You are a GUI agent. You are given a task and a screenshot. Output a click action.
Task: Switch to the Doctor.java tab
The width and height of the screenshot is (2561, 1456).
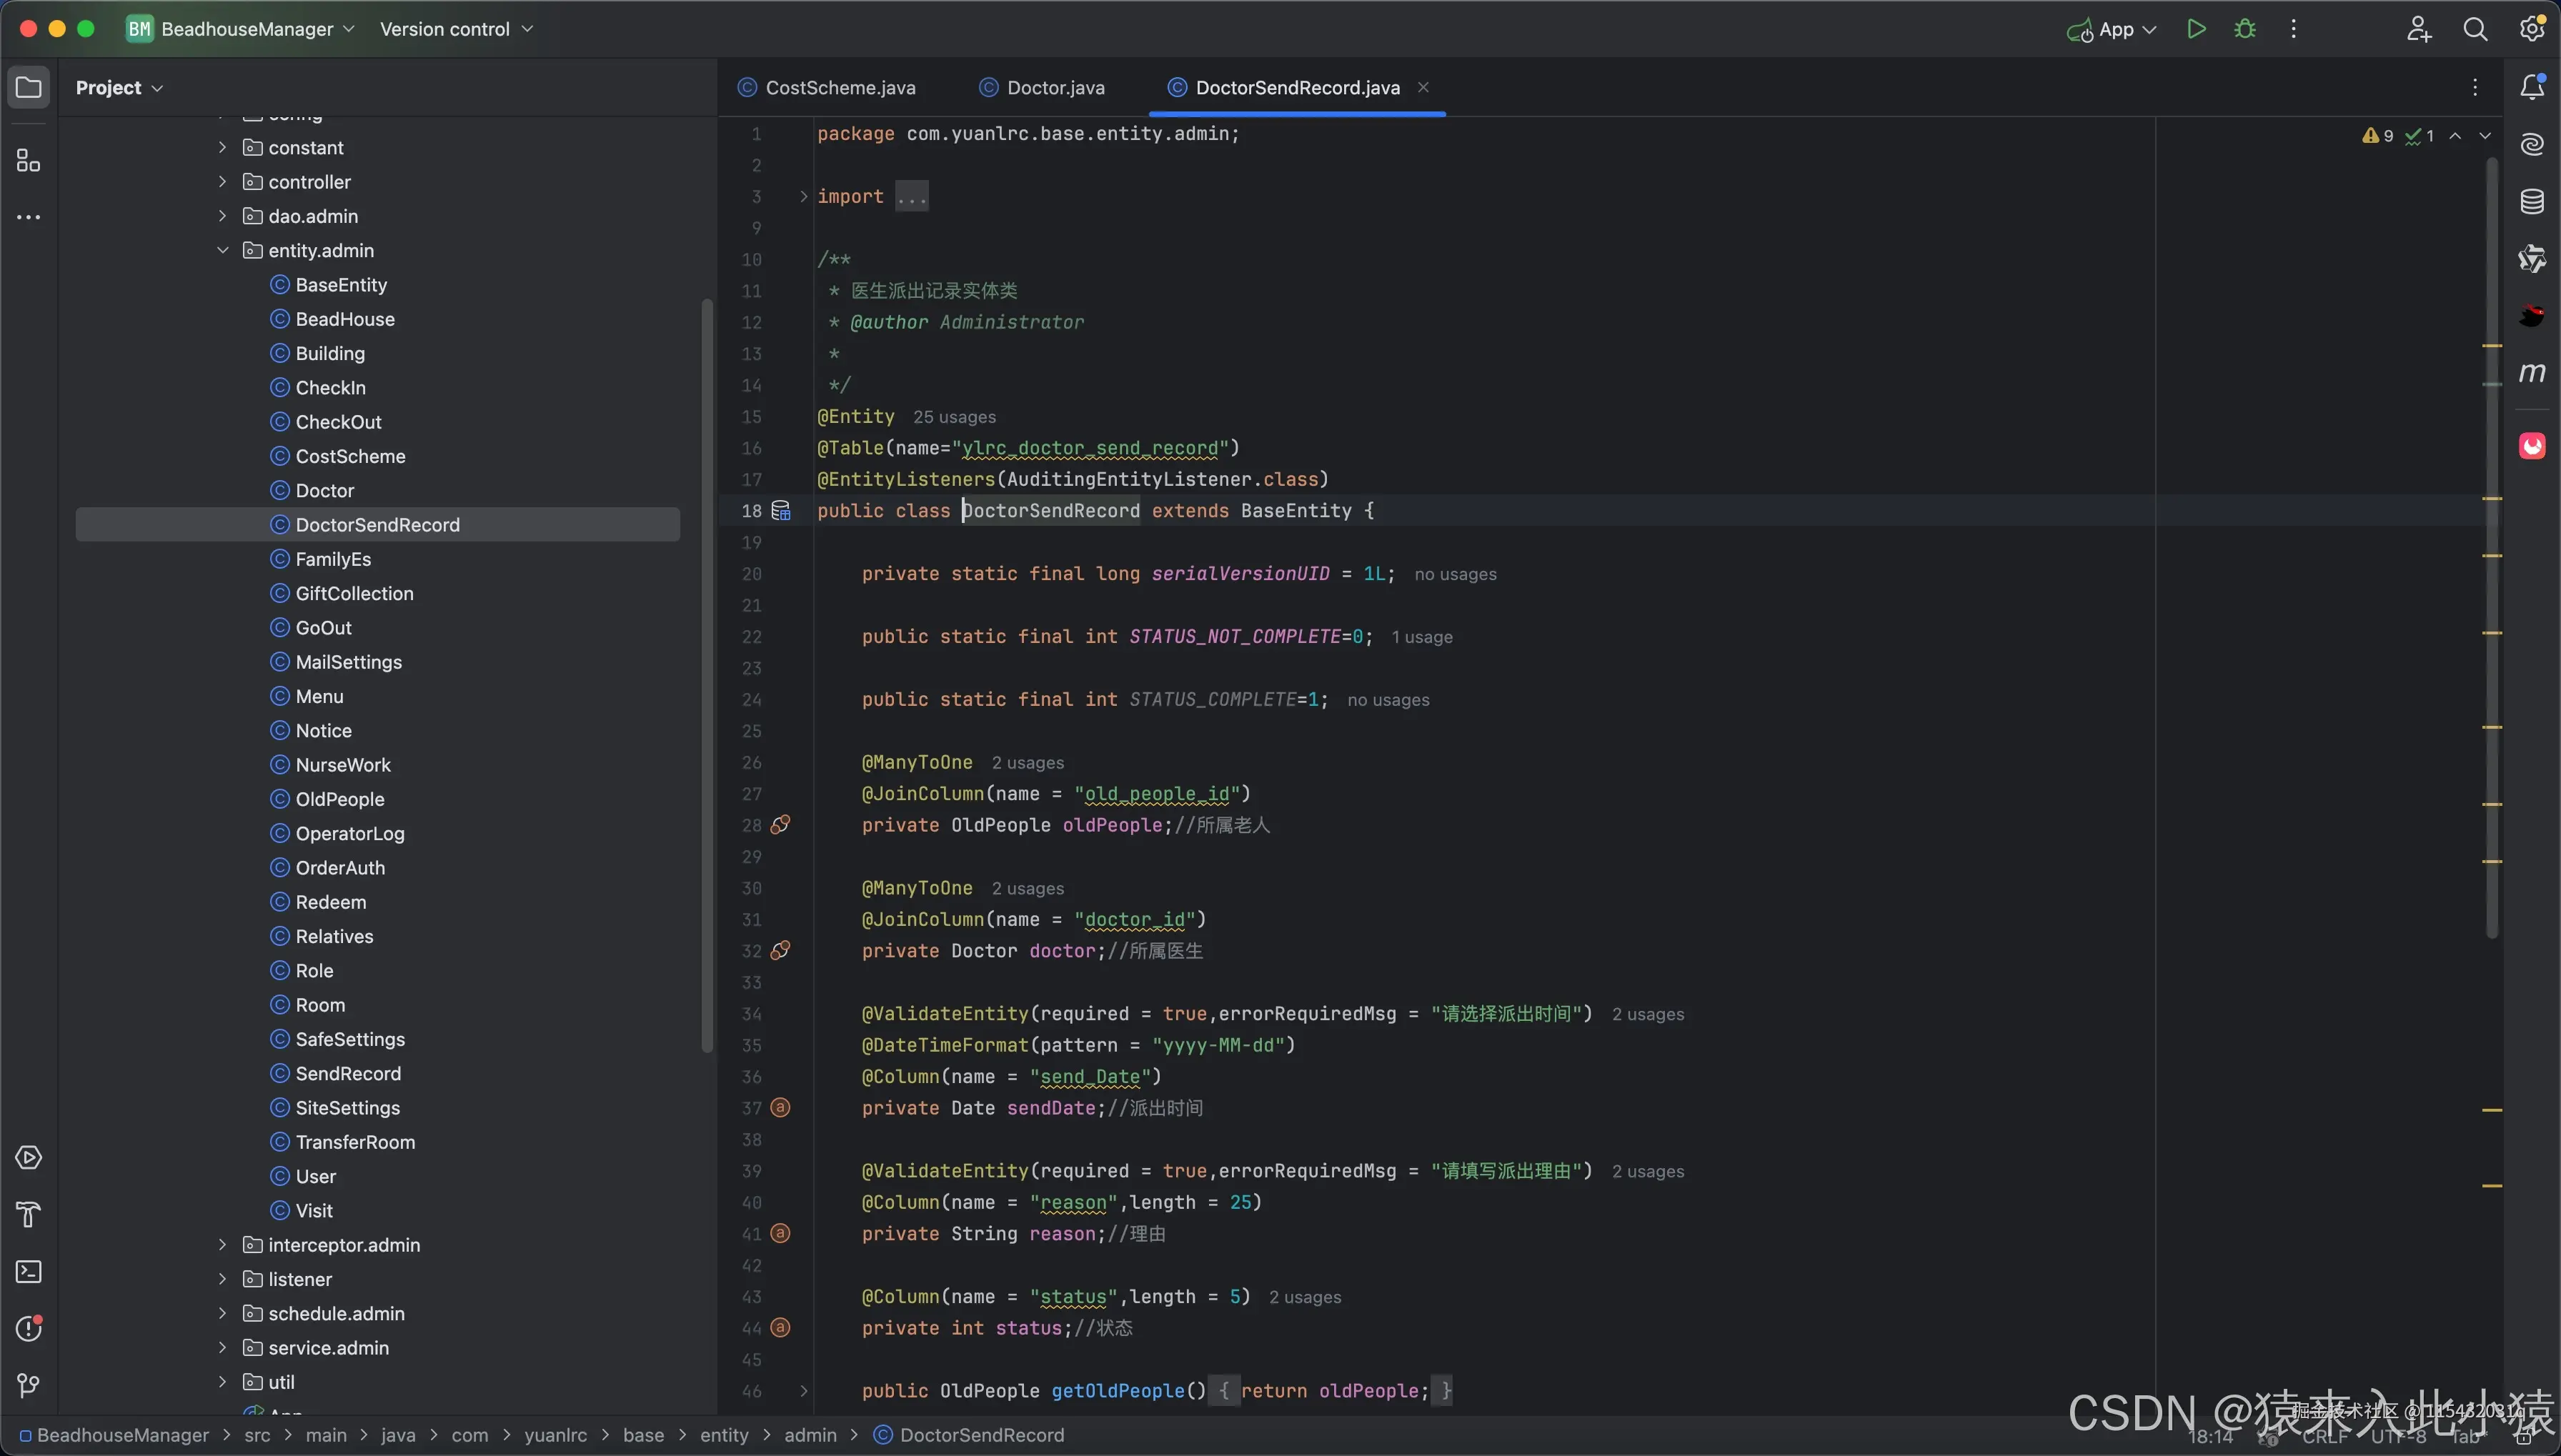pos(1055,88)
